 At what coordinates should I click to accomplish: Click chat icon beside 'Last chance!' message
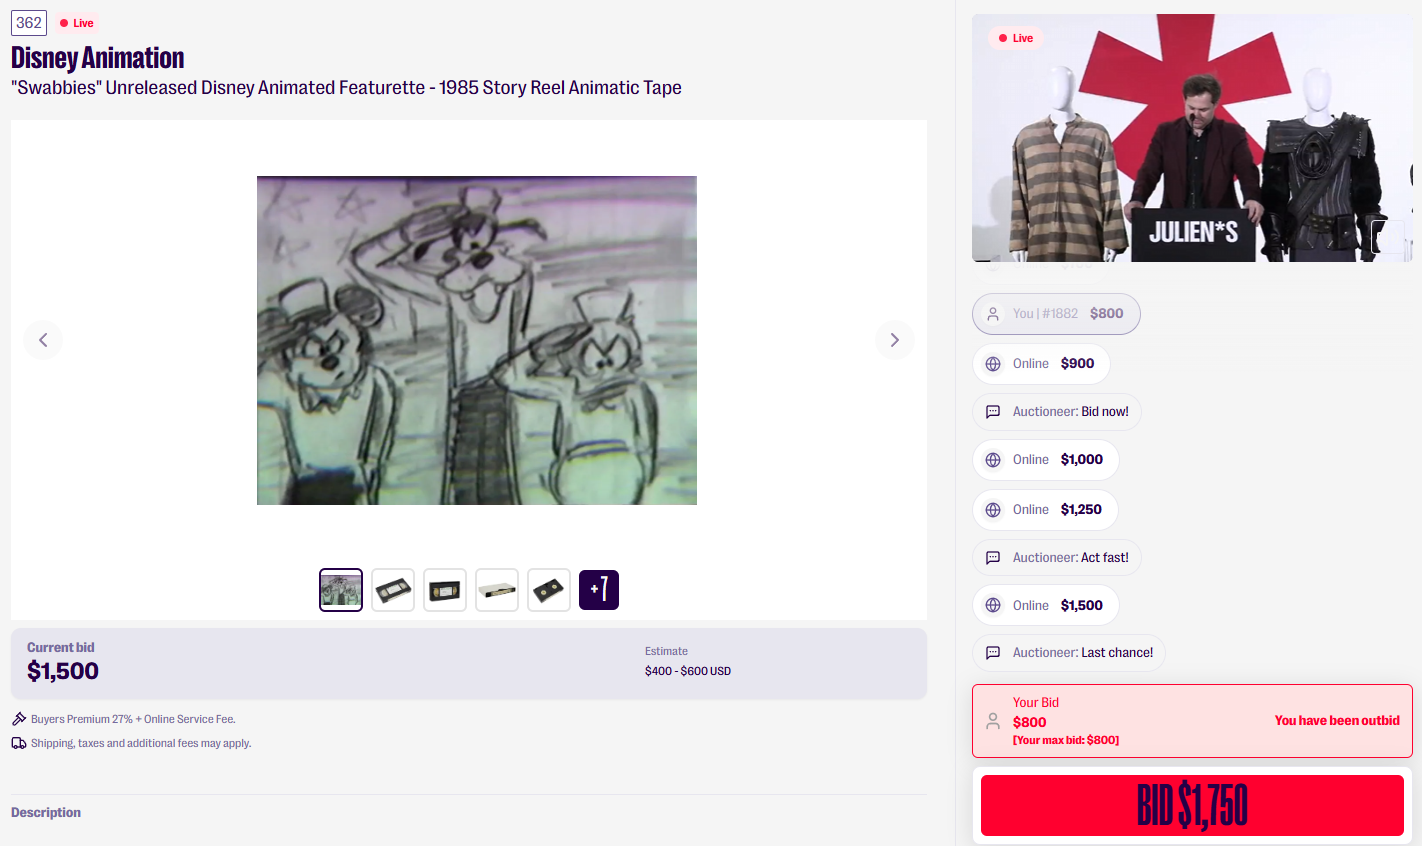(x=993, y=653)
